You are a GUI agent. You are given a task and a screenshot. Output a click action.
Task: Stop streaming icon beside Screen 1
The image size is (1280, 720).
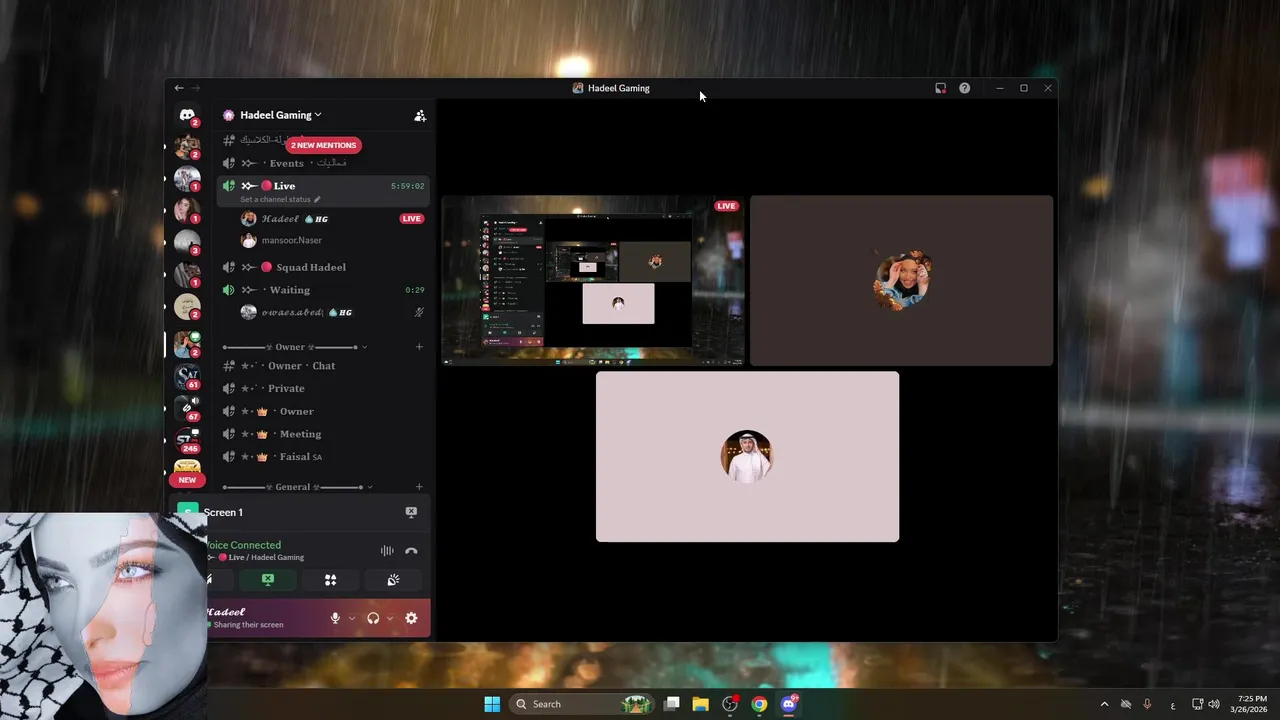click(411, 512)
